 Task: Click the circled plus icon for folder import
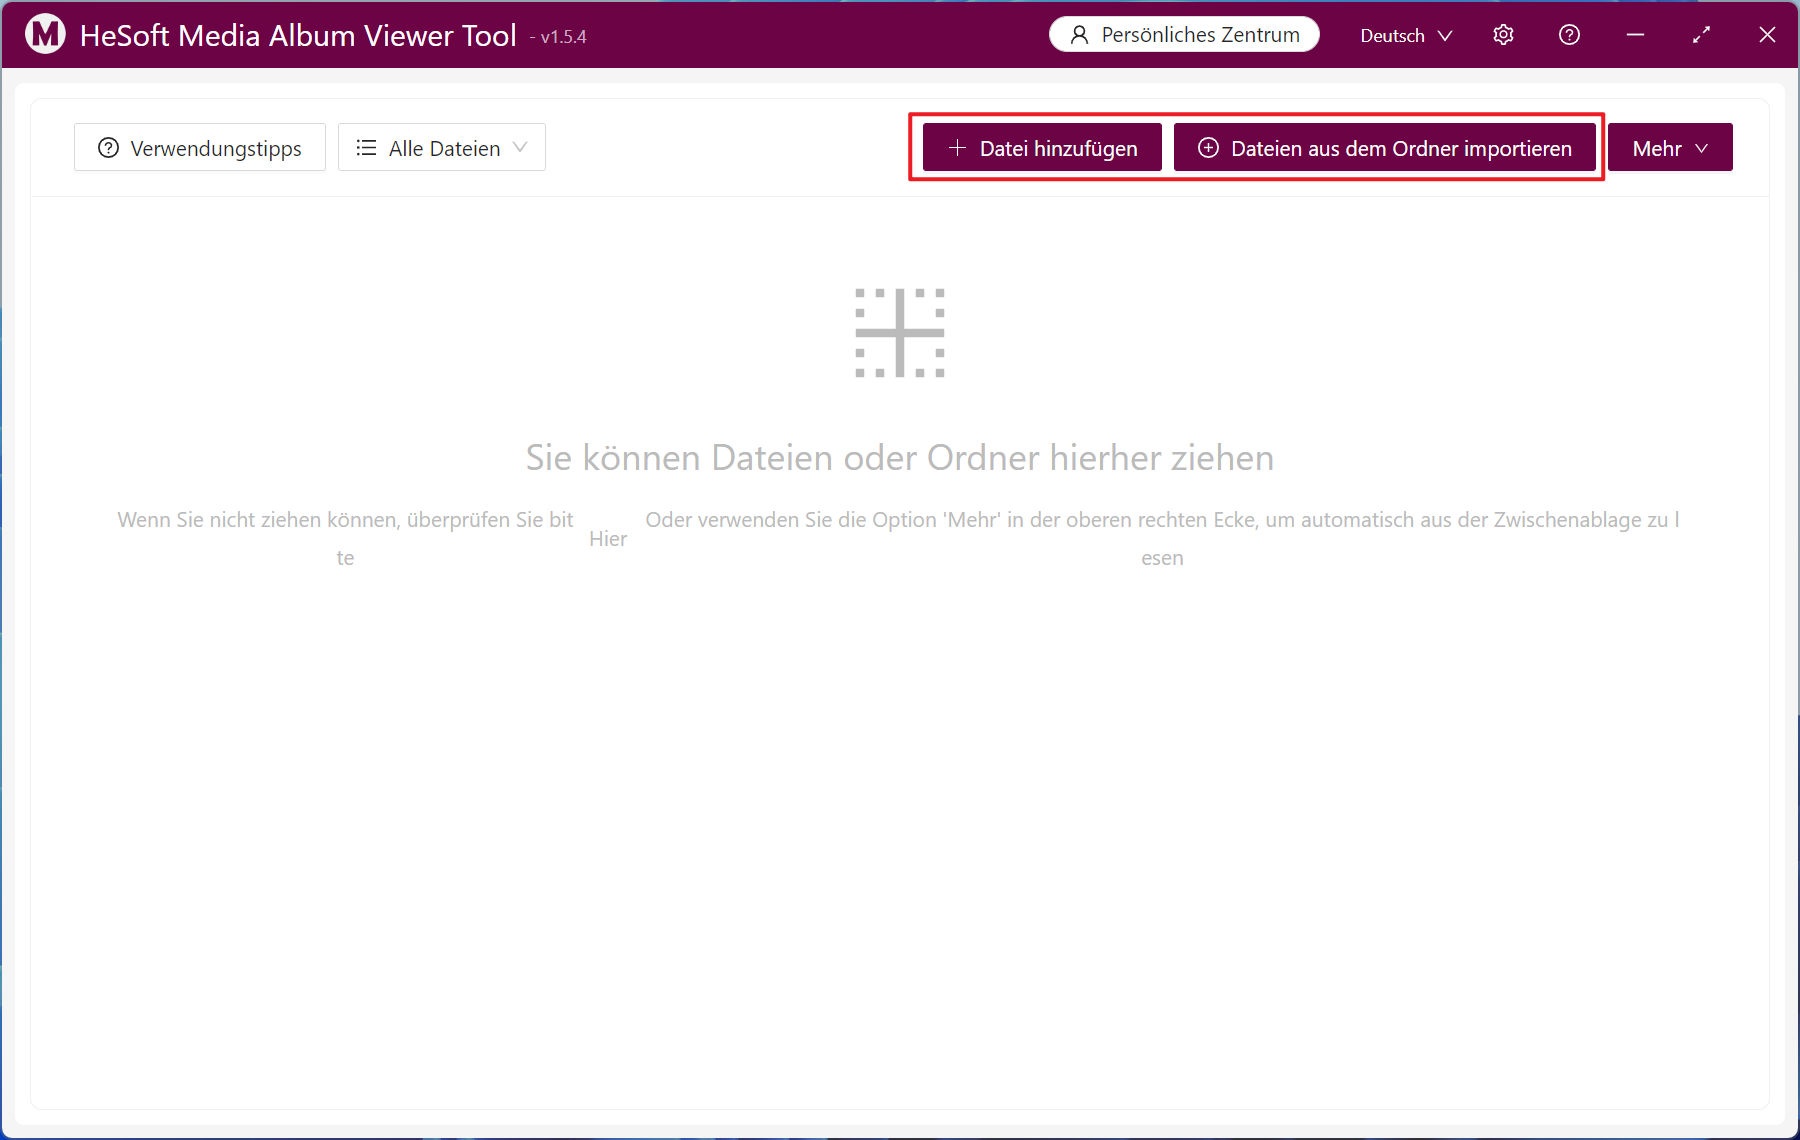1208,148
